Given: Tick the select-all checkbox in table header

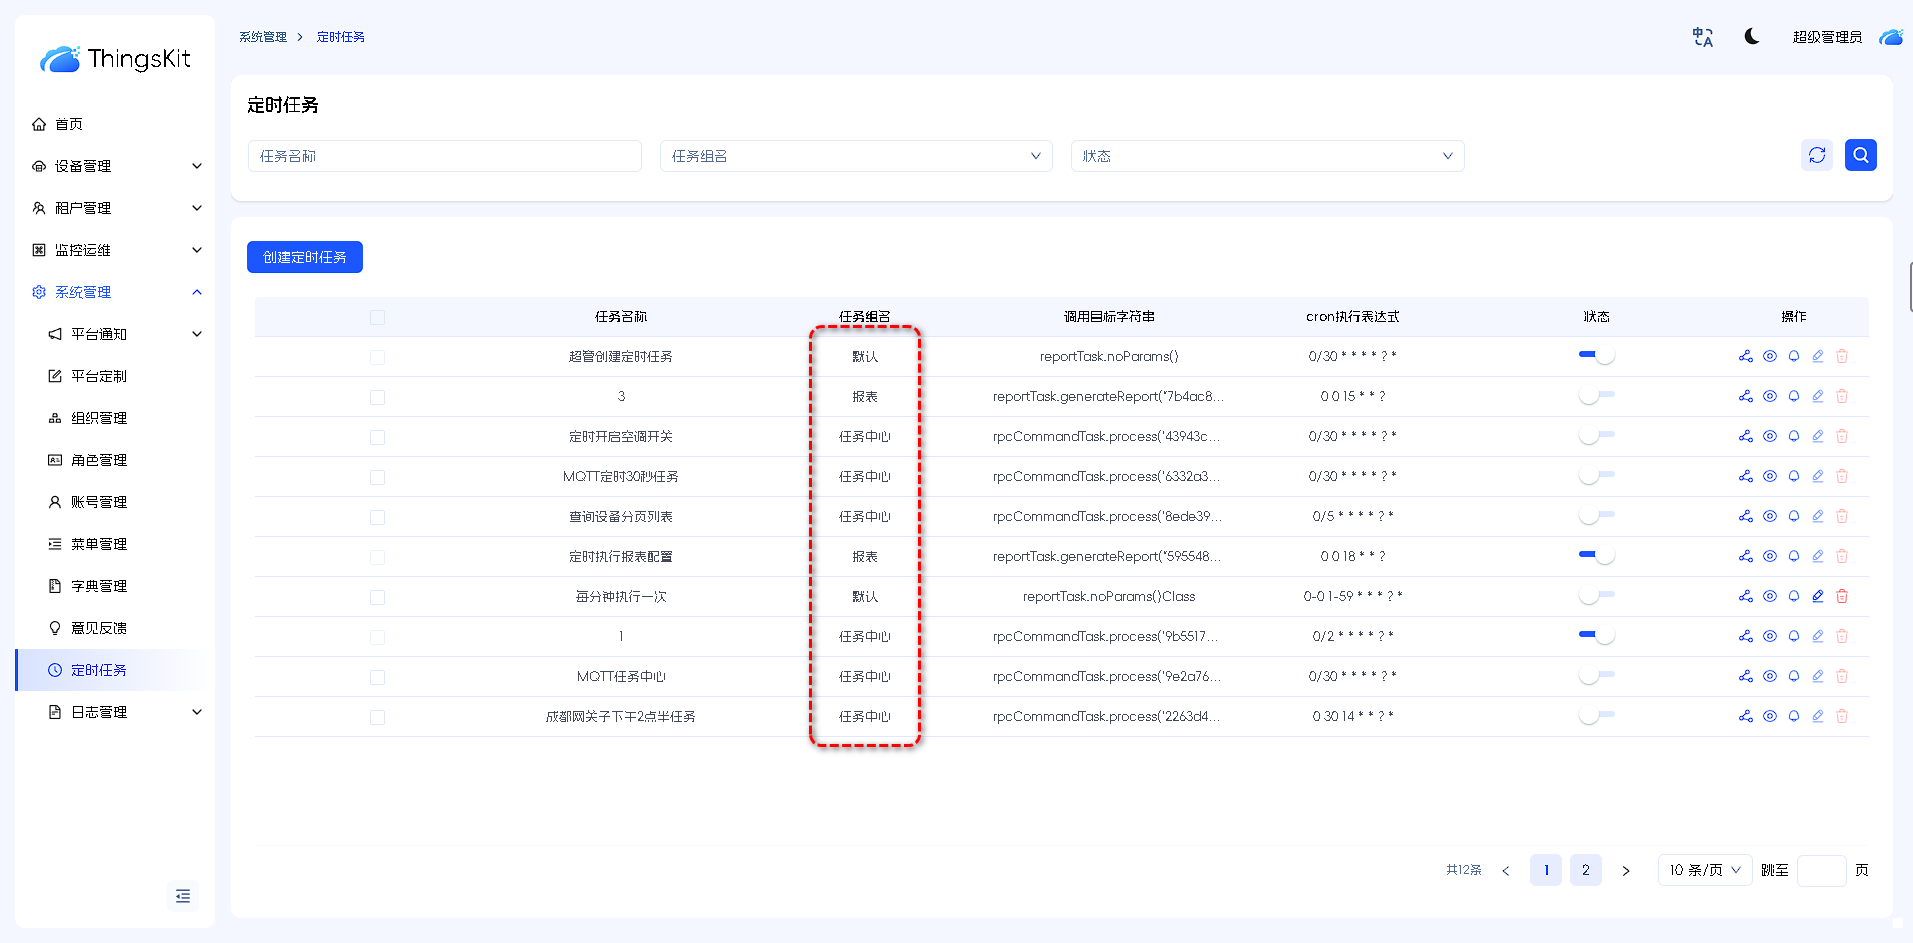Looking at the screenshot, I should (x=377, y=317).
